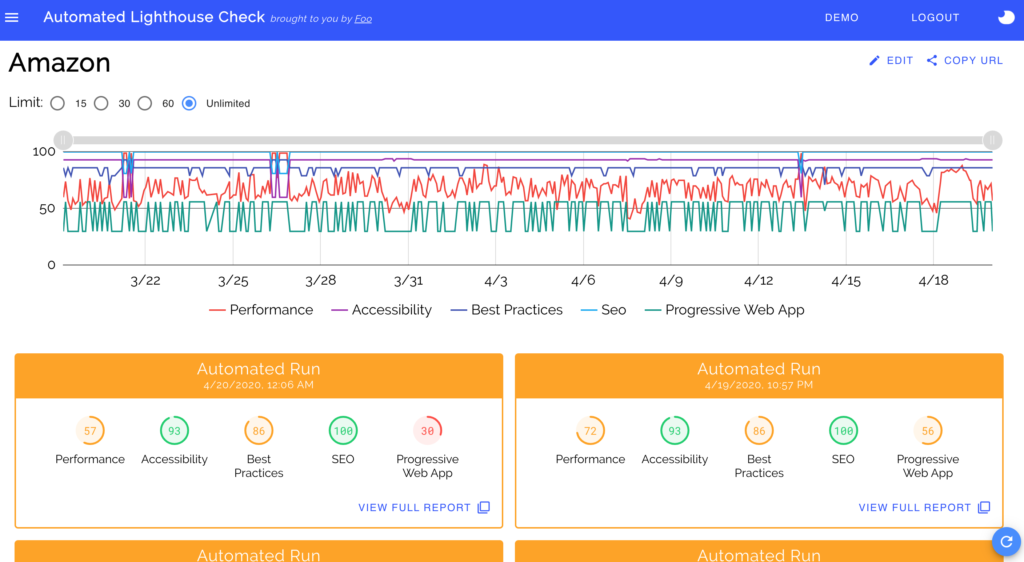Viewport: 1024px width, 562px height.
Task: Click SEO 100 gauge in 4/19/2020 run
Action: [843, 431]
